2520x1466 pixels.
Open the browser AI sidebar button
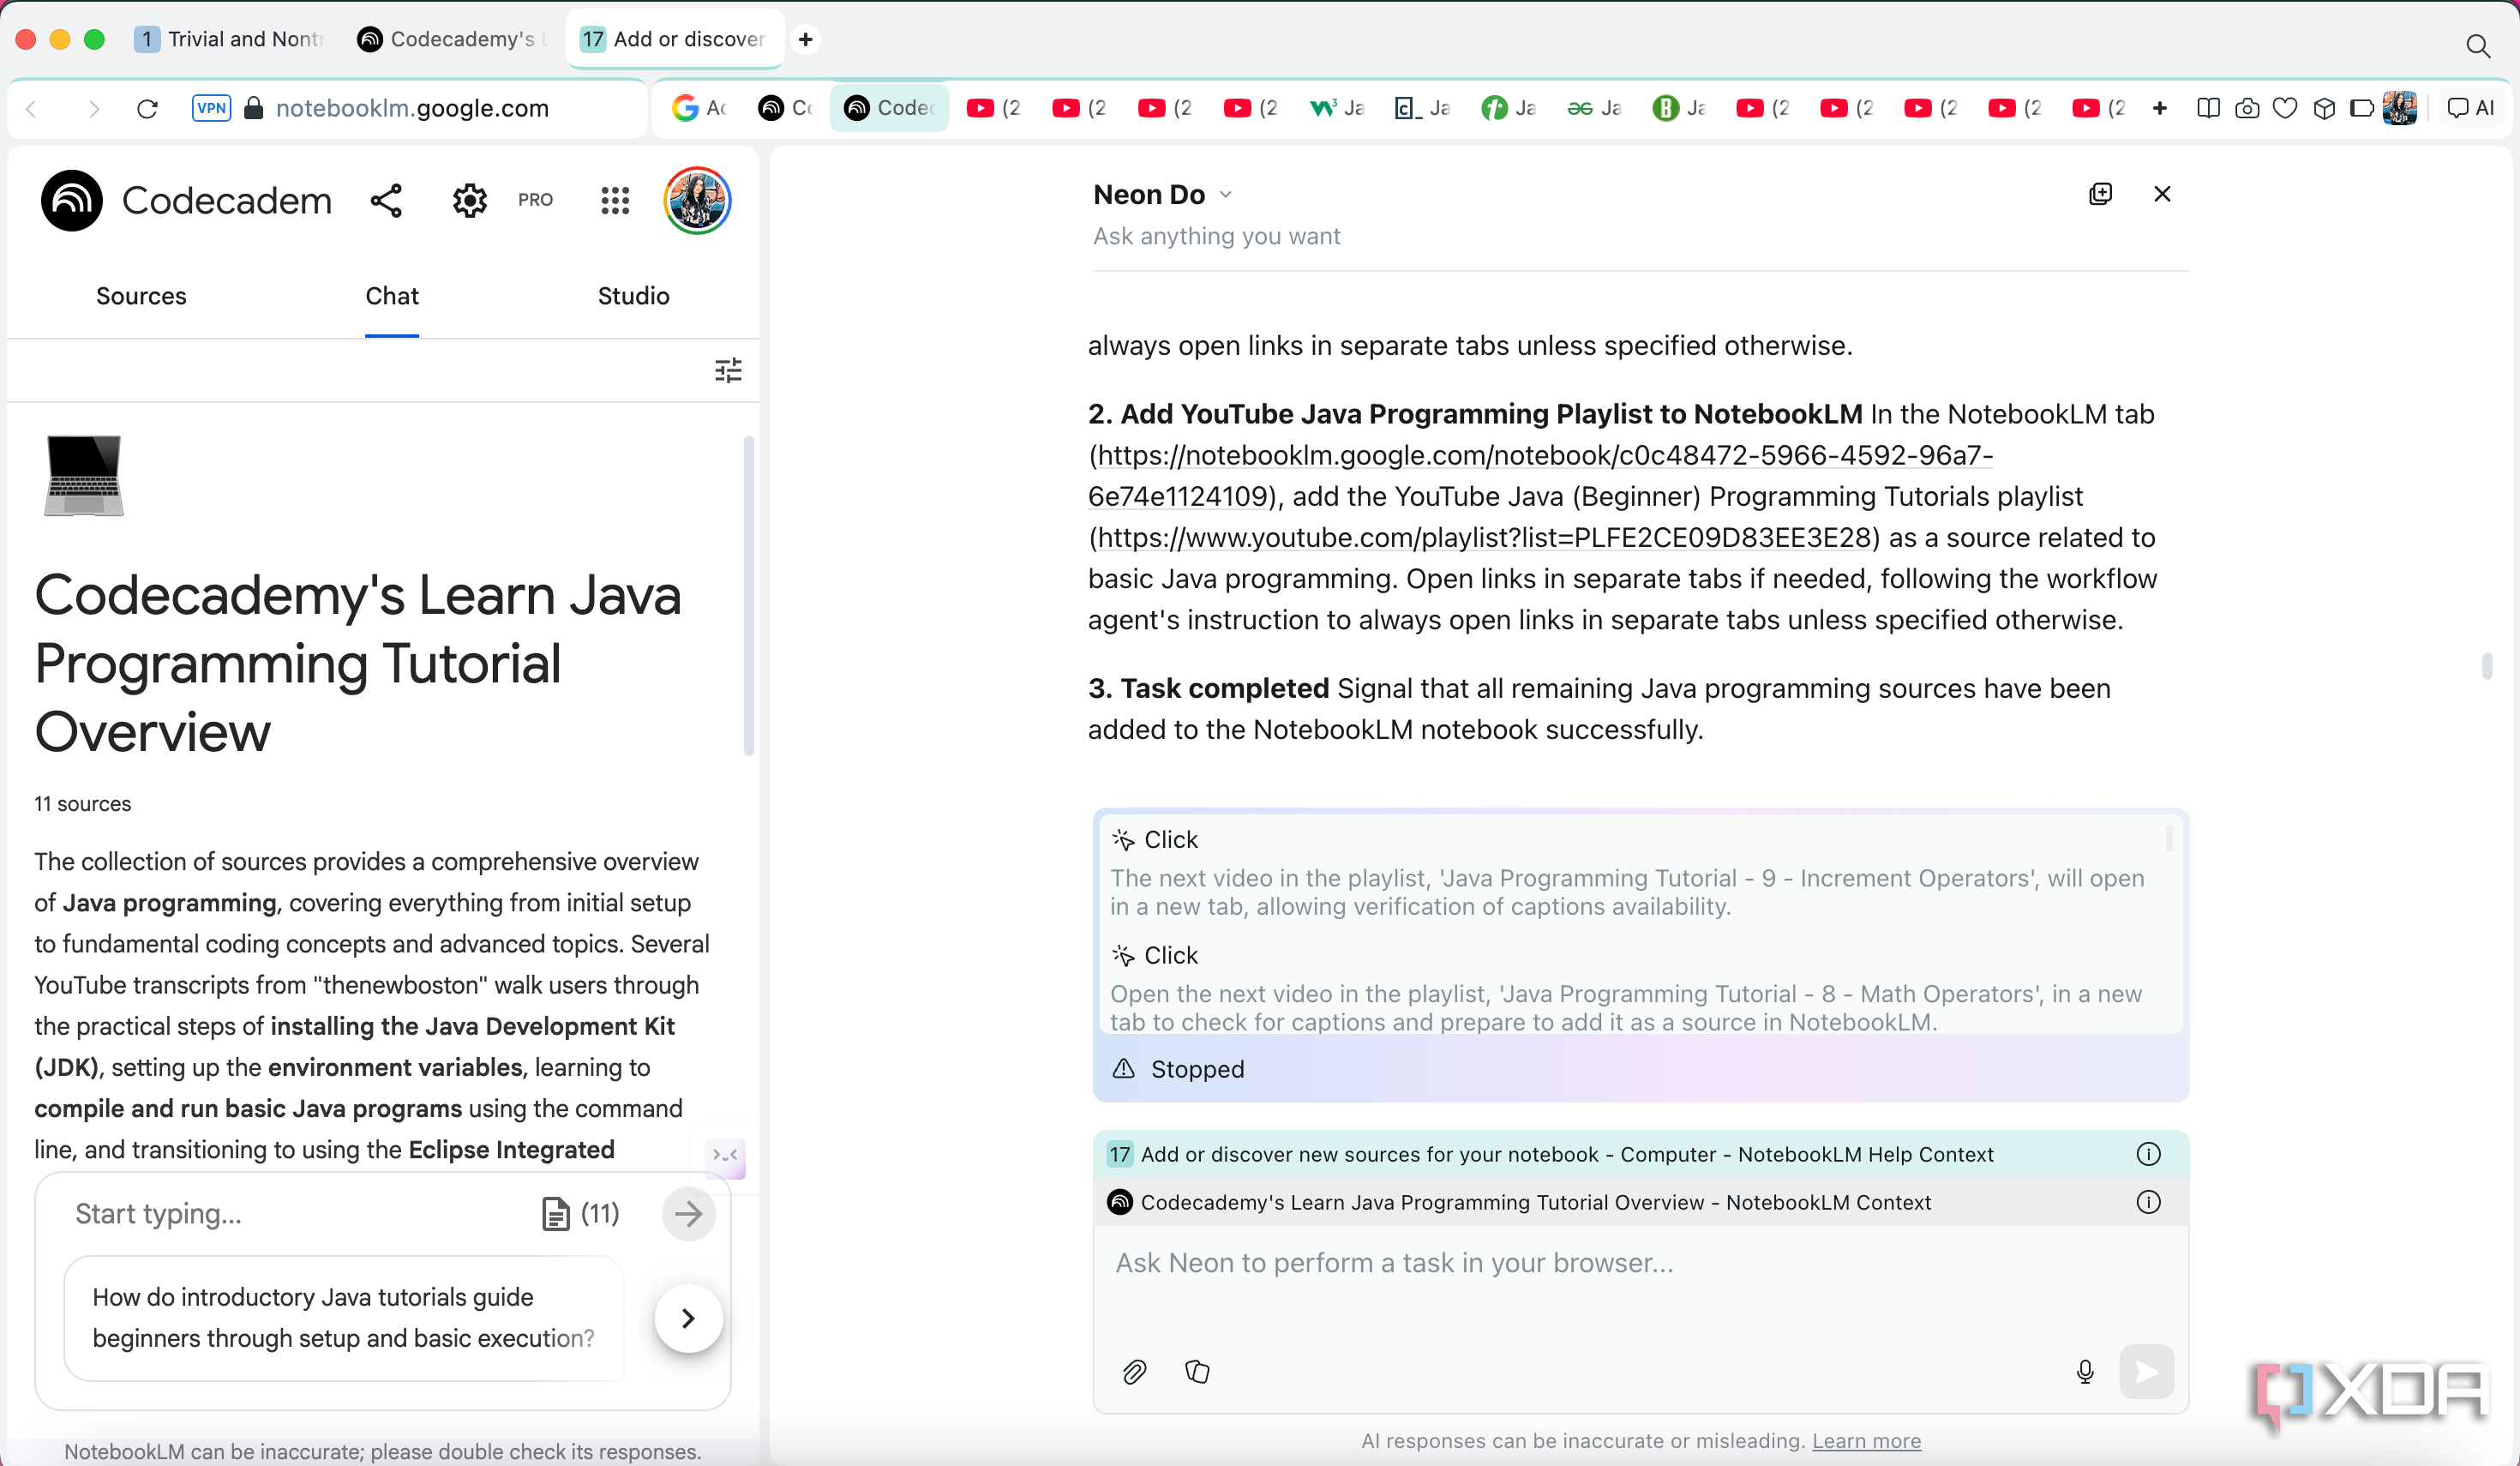(2471, 108)
